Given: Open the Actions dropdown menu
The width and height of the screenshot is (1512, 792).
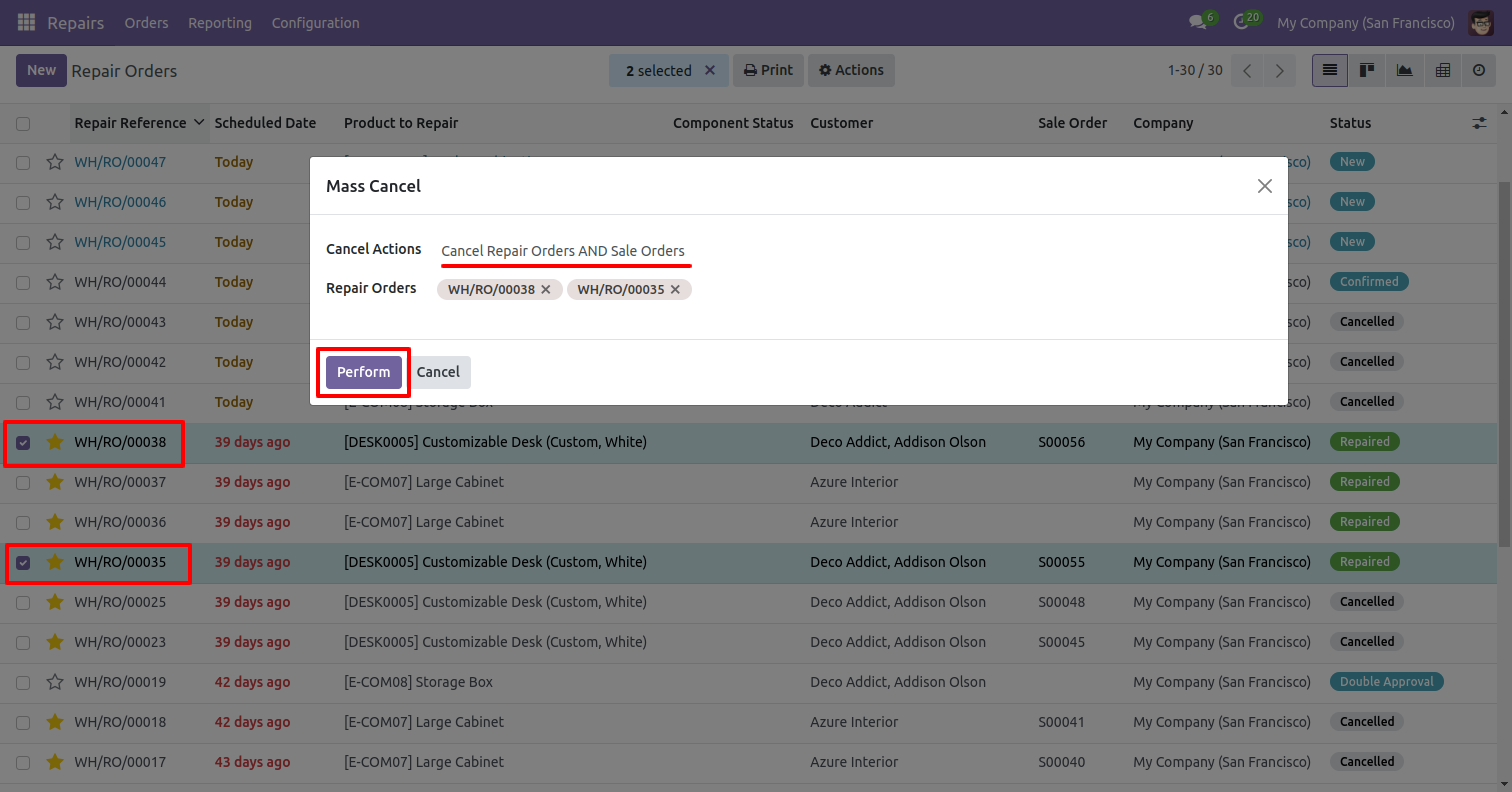Looking at the screenshot, I should (x=851, y=71).
